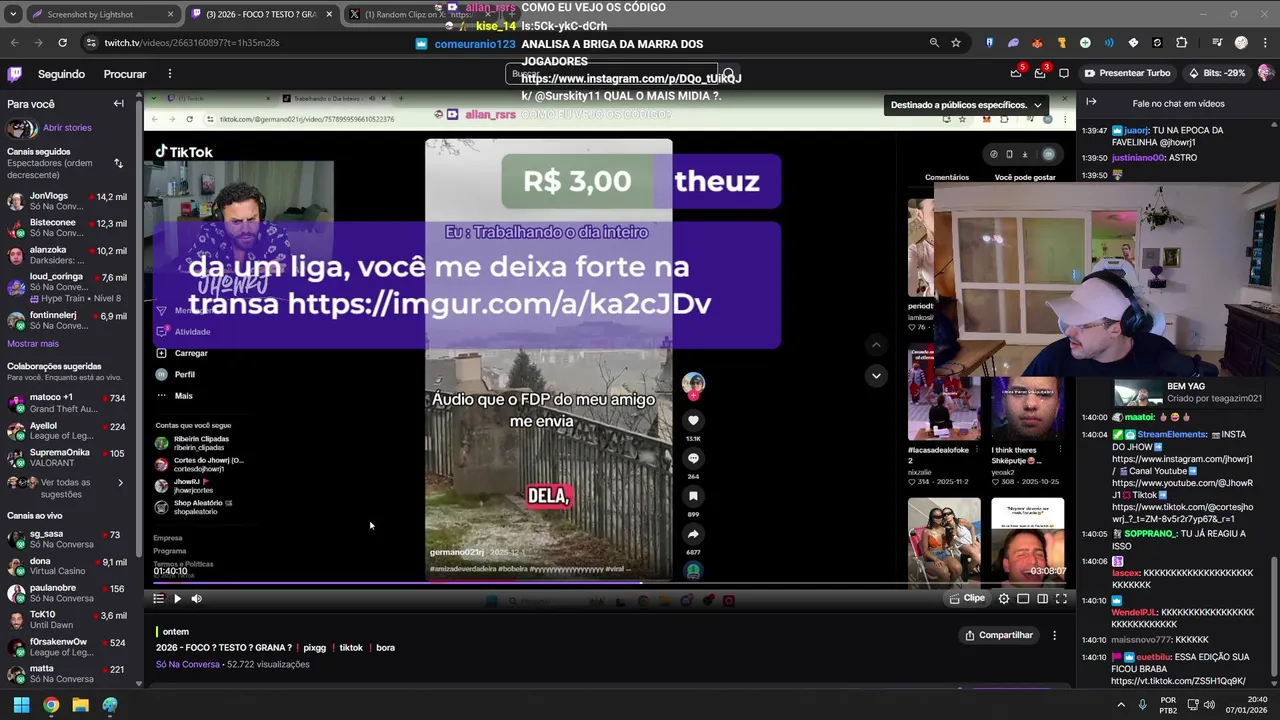This screenshot has width=1280, height=720.
Task: Bookmark this page star icon
Action: click(x=956, y=43)
